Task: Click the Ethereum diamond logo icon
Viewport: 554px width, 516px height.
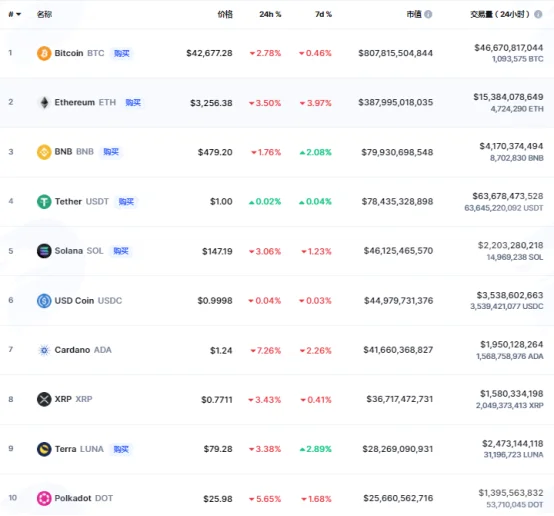Action: (x=44, y=102)
